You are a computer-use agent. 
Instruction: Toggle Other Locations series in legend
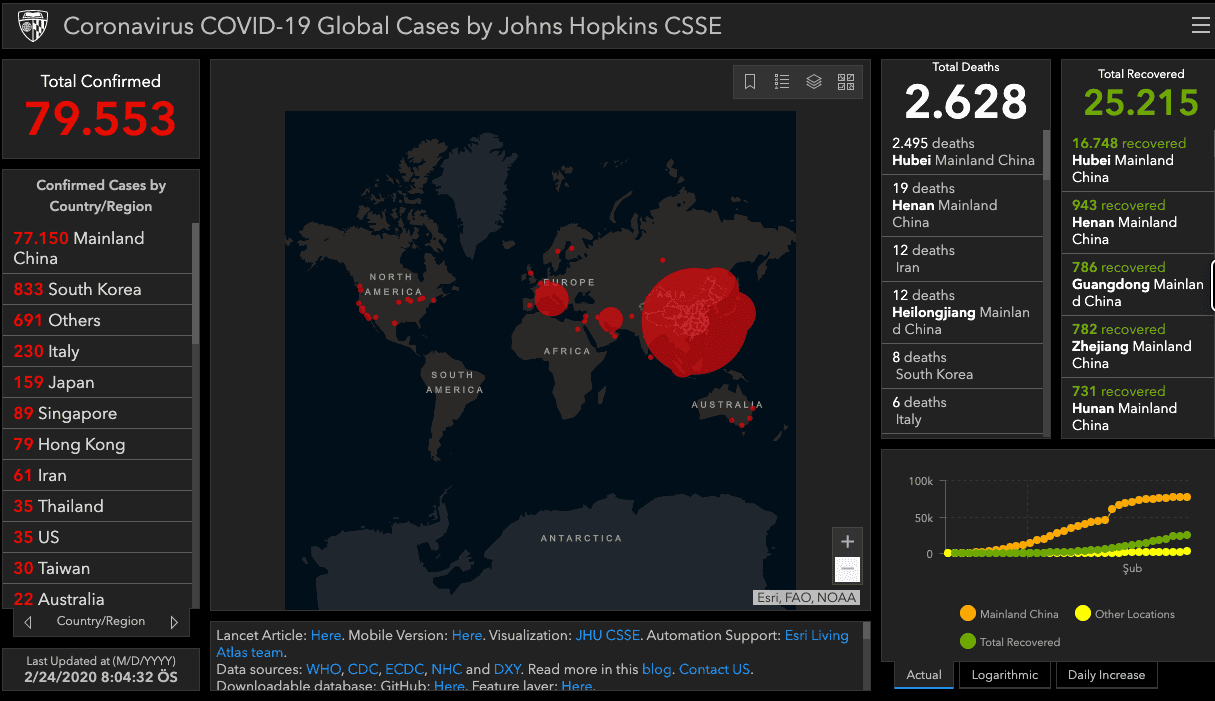click(x=1124, y=614)
